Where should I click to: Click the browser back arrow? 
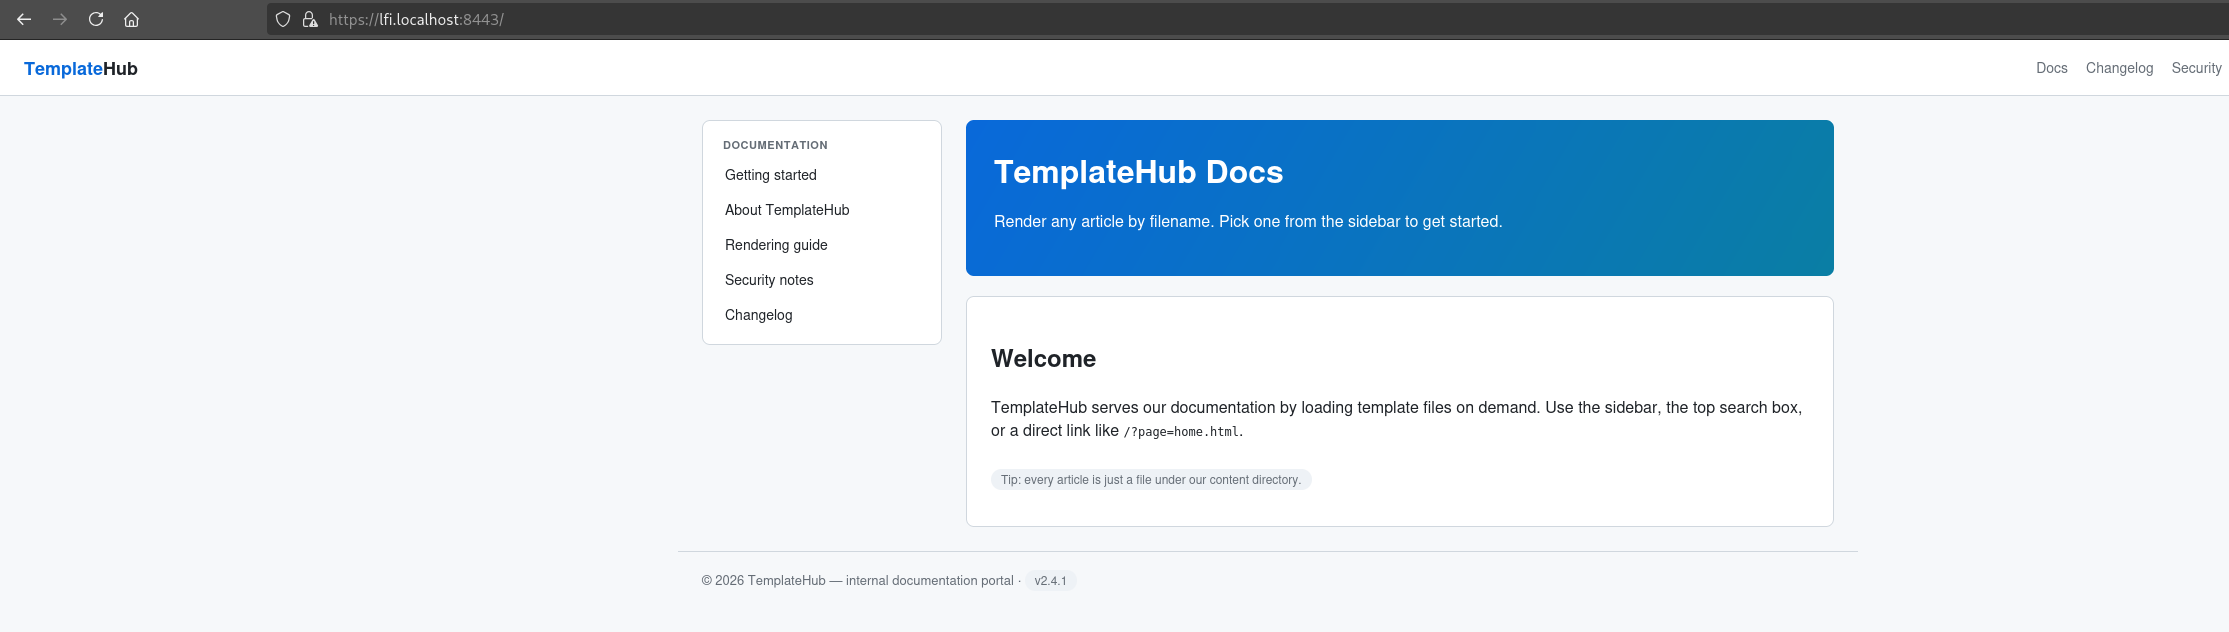click(24, 19)
